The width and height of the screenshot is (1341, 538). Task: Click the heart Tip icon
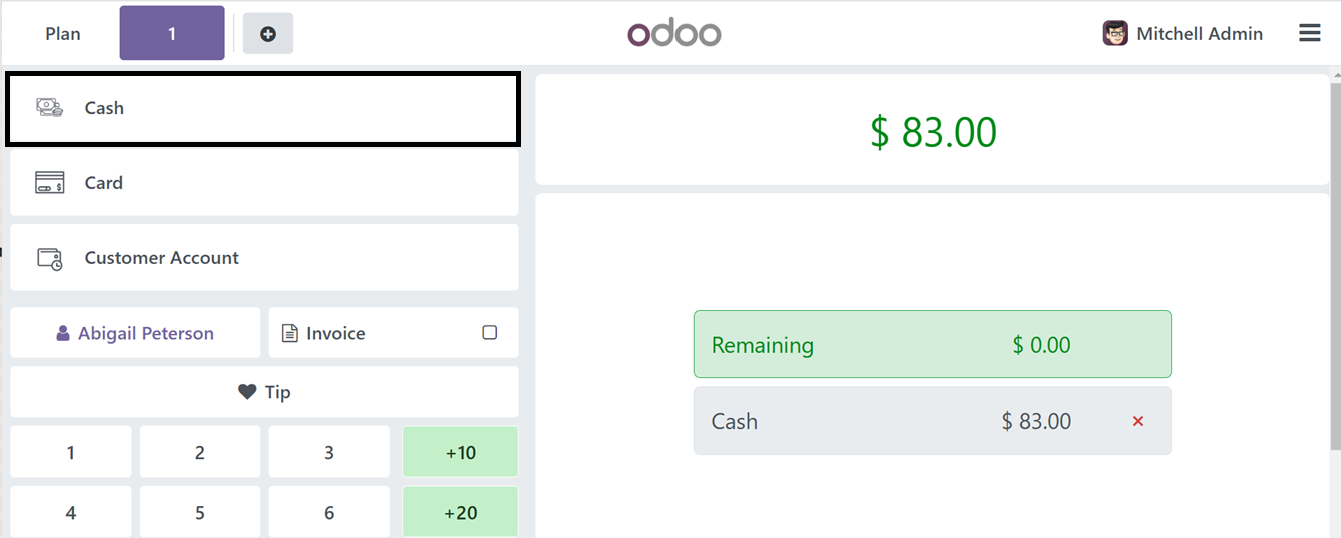coord(247,392)
